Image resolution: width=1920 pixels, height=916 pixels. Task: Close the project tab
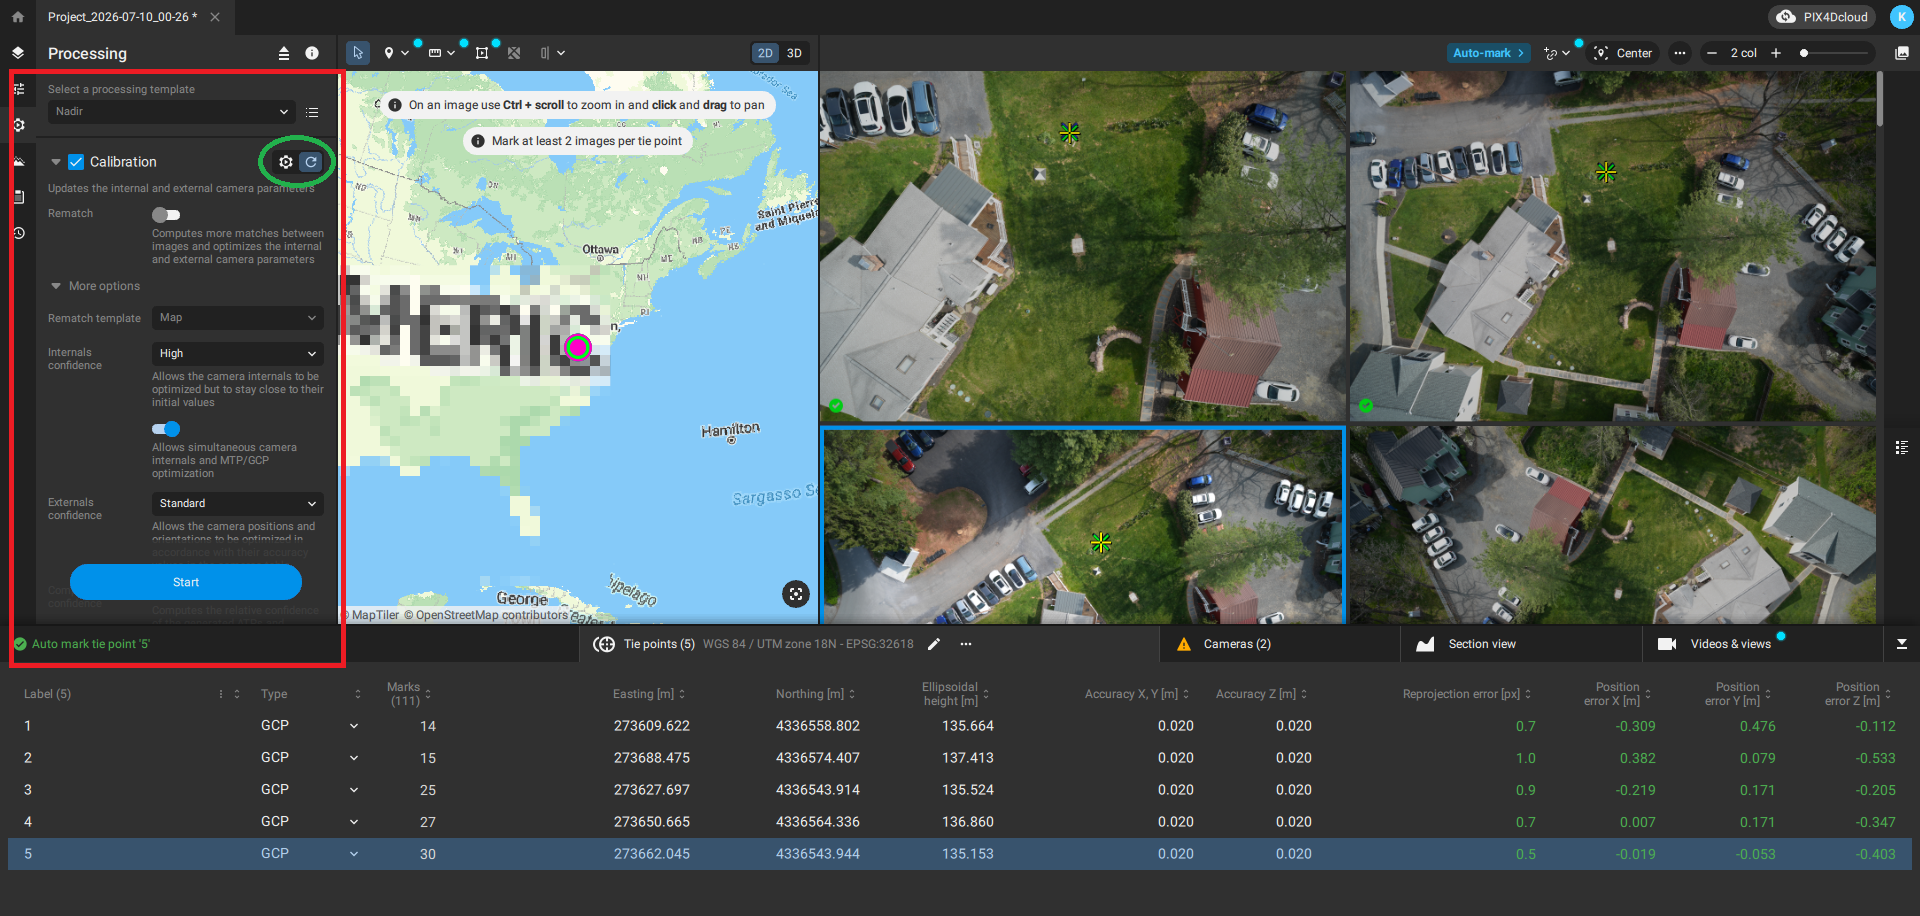(x=215, y=17)
